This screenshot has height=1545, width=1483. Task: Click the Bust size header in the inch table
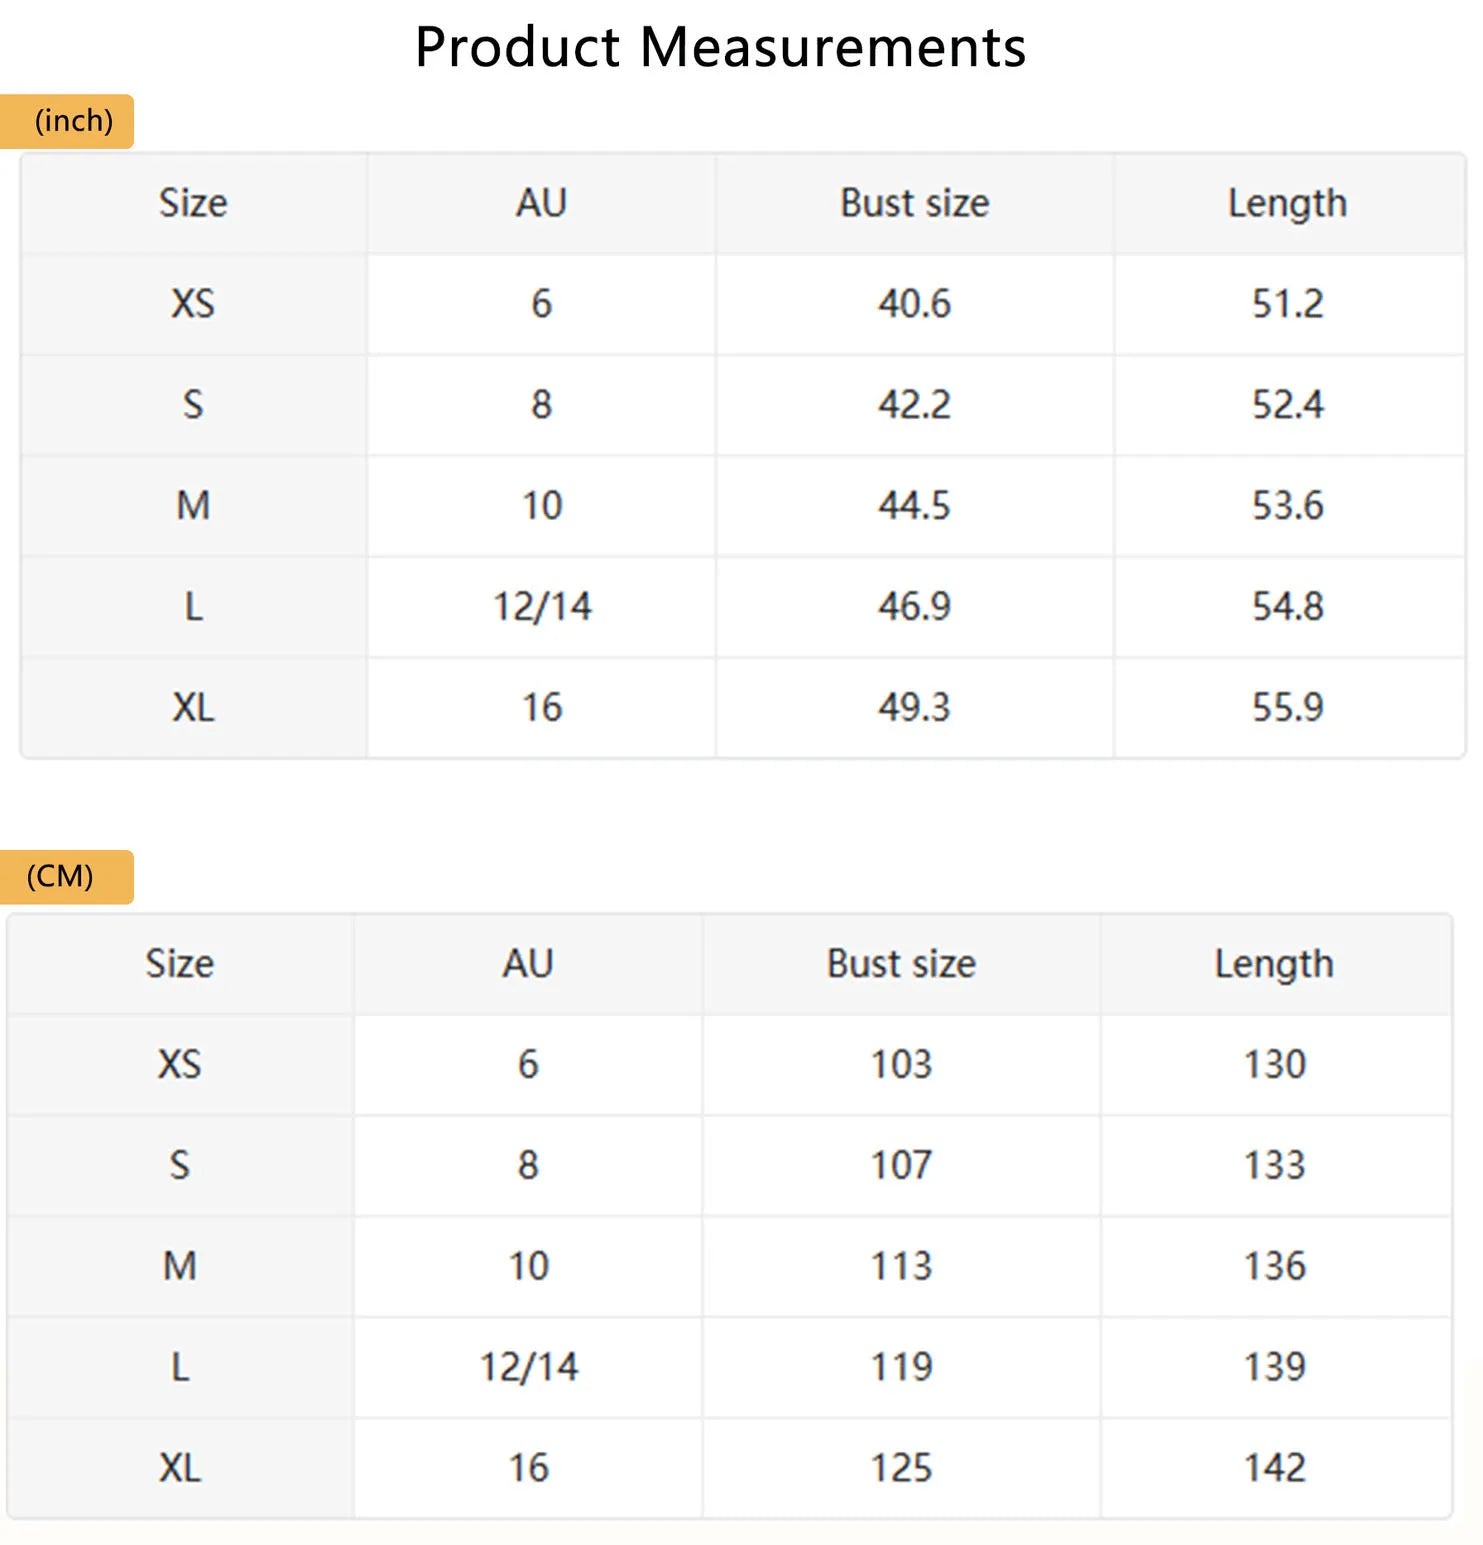914,203
